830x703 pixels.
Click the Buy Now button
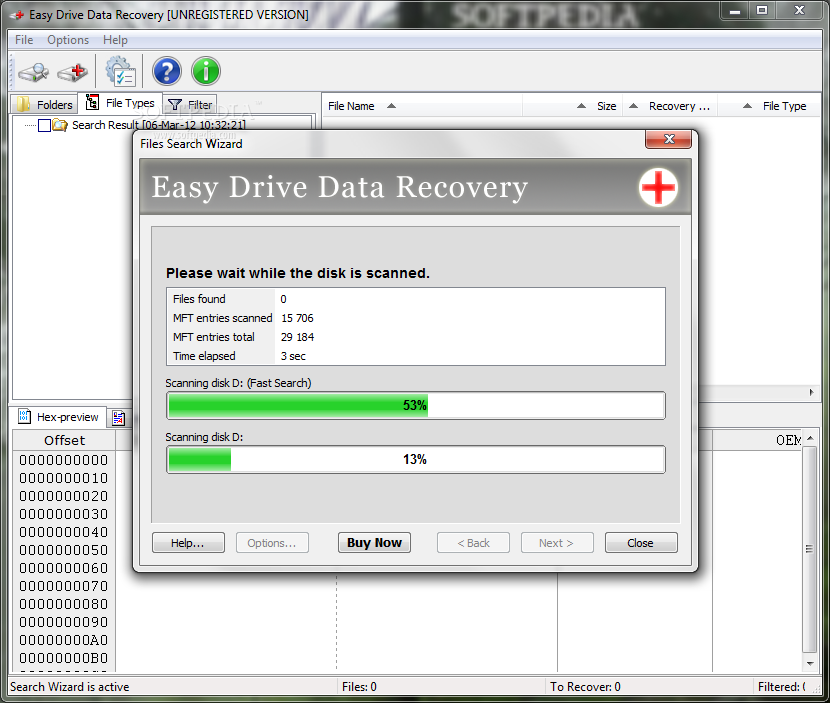click(374, 543)
